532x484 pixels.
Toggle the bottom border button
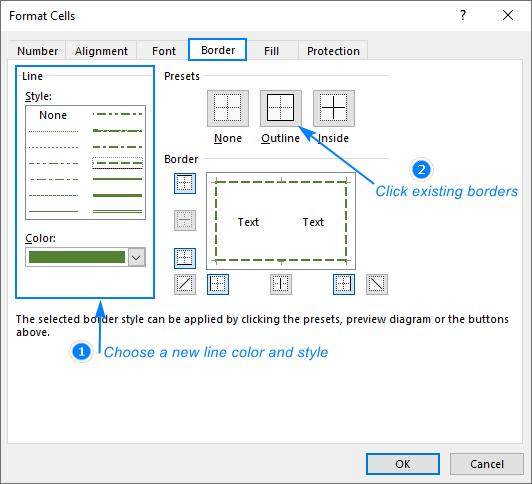point(185,258)
